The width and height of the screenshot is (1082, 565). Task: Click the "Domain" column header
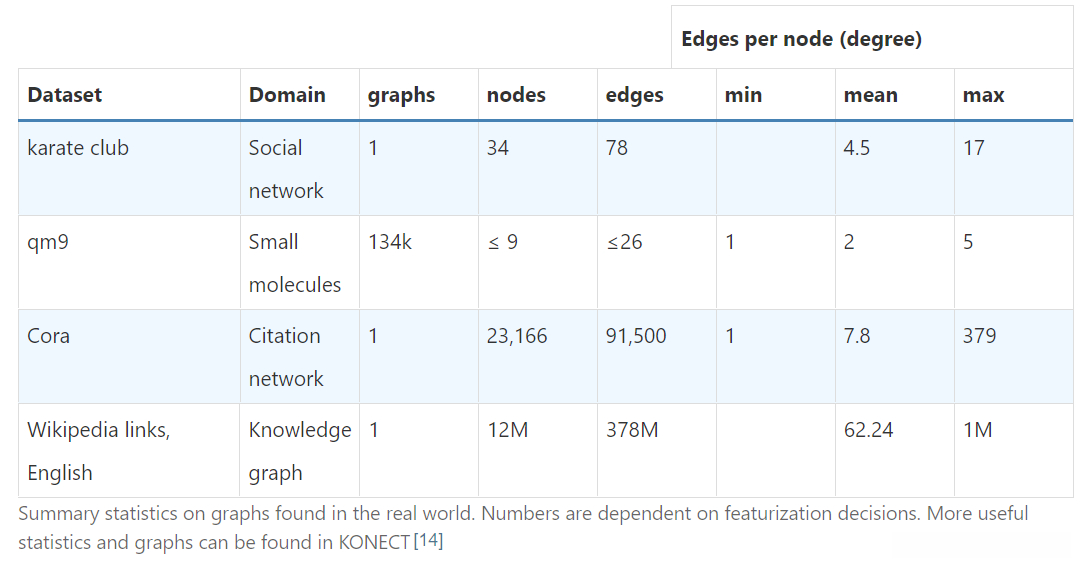tap(287, 95)
